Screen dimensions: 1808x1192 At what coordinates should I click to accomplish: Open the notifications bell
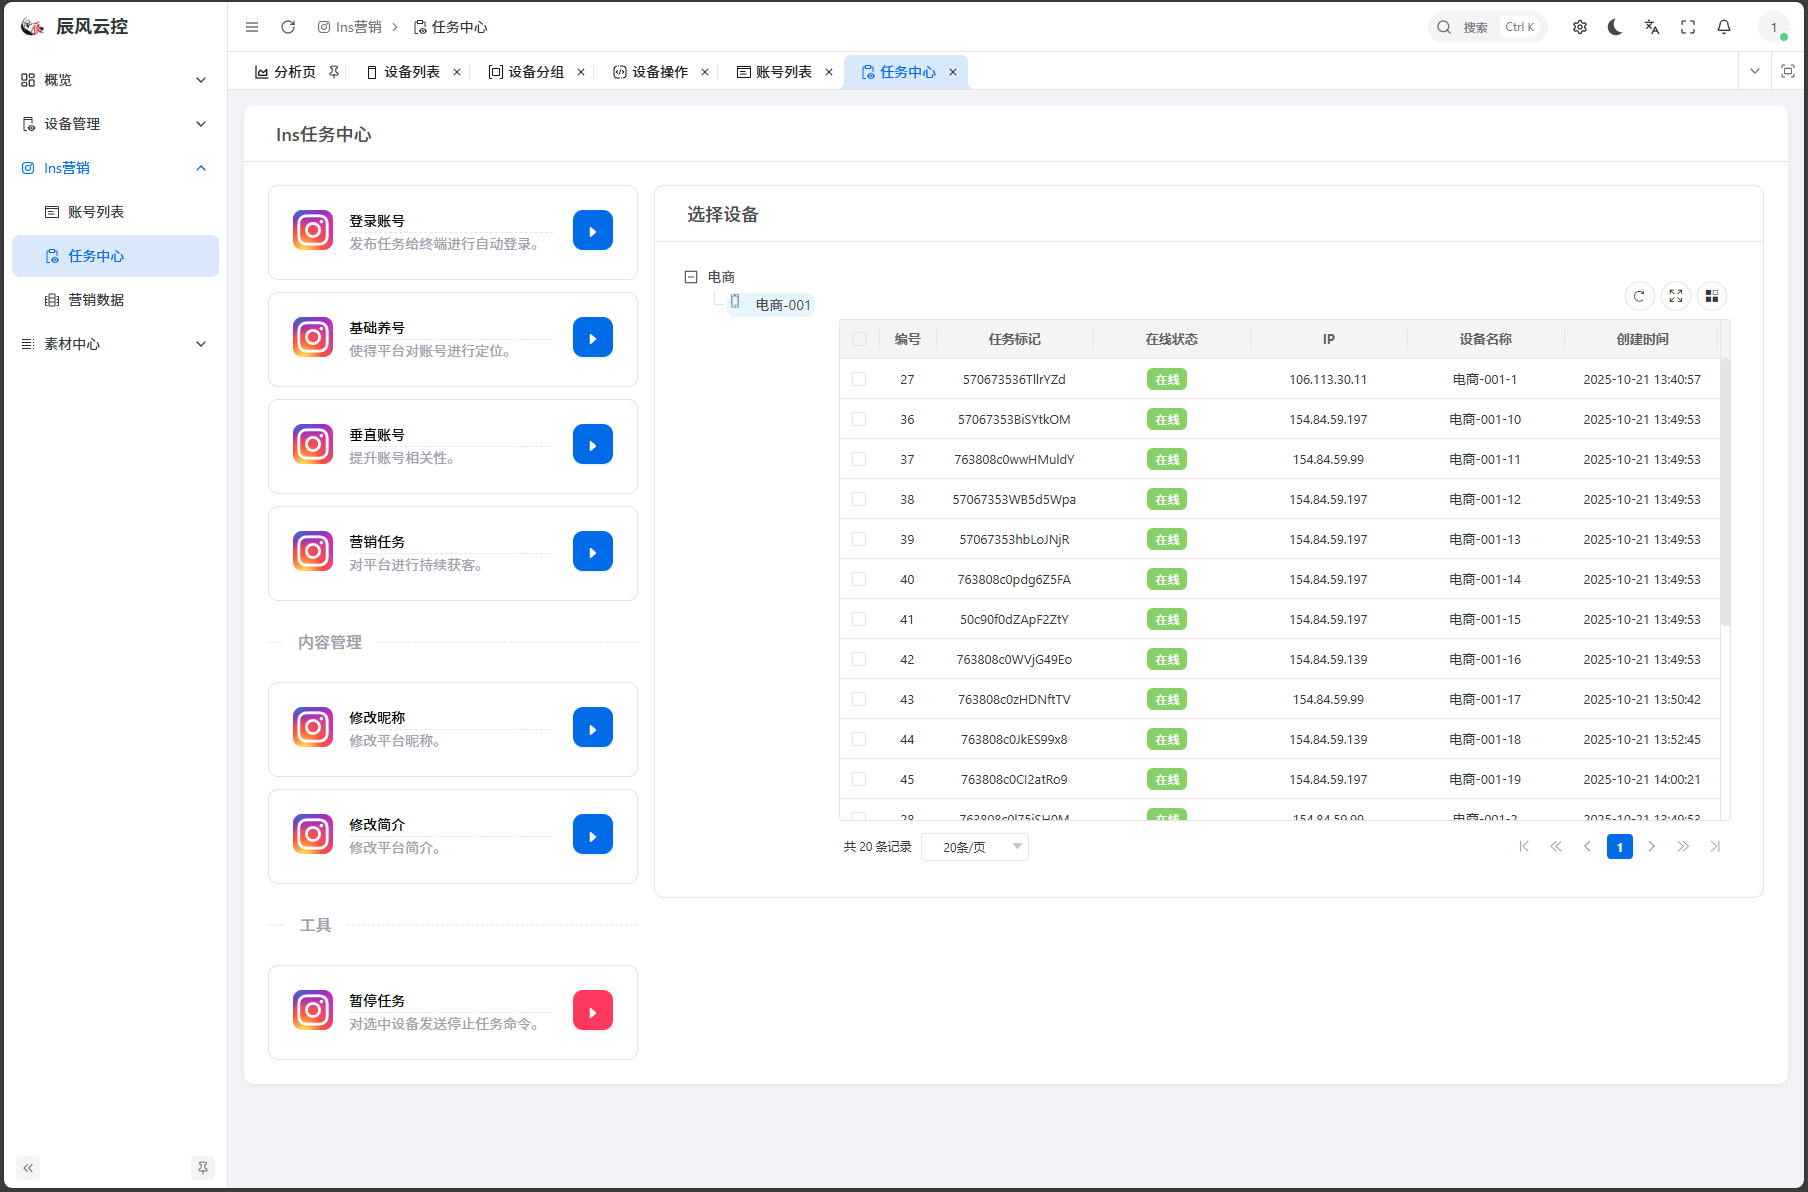1723,27
